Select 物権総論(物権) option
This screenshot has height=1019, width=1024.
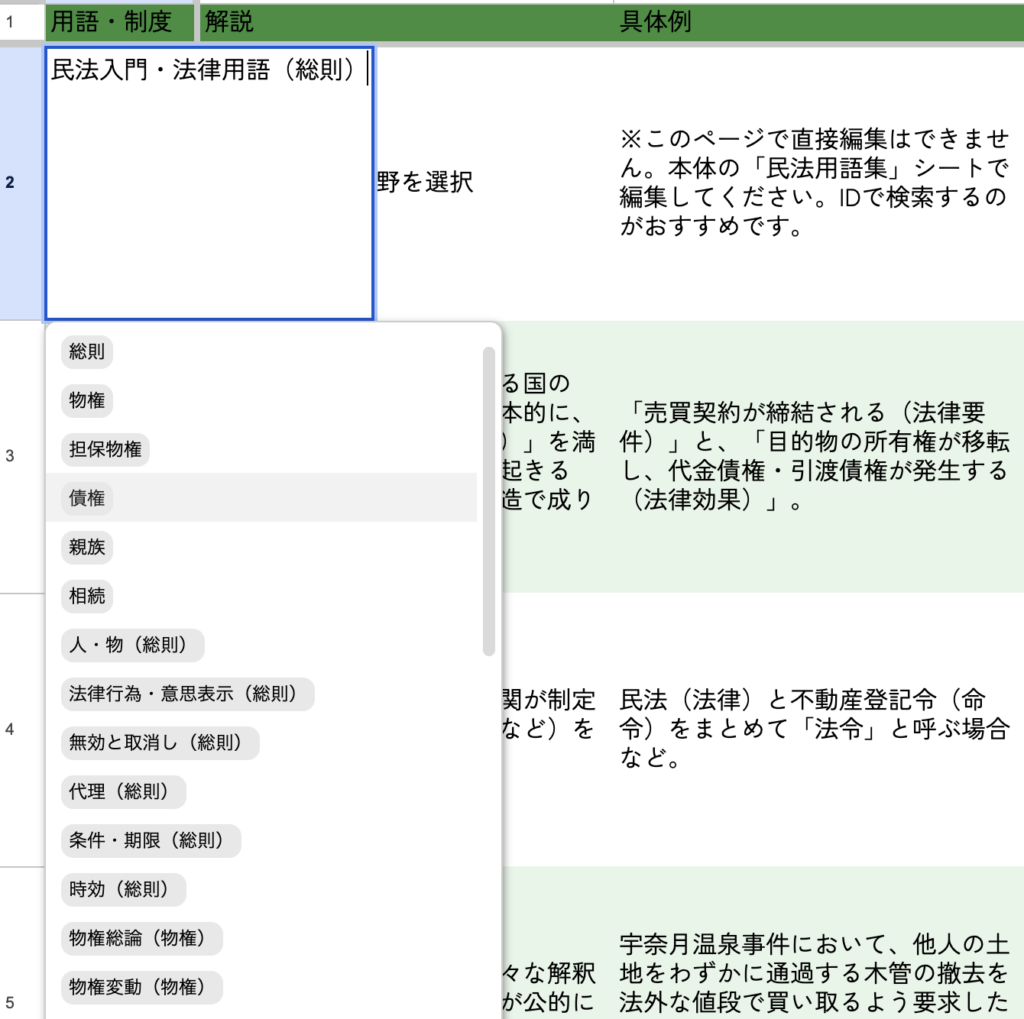coord(141,939)
